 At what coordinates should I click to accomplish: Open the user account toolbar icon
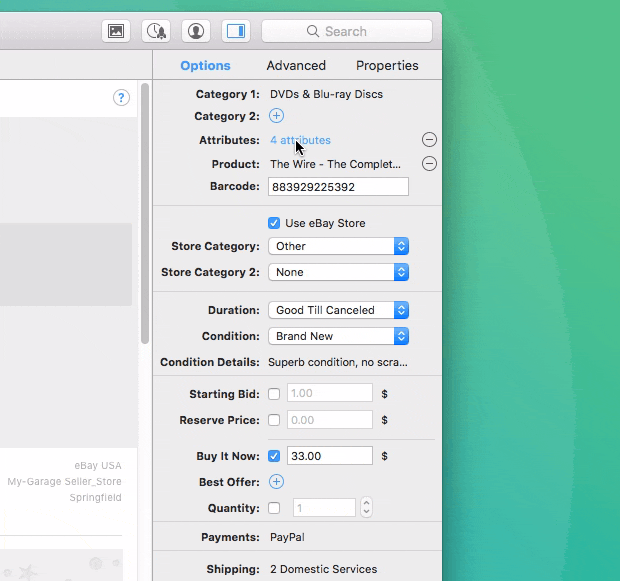point(196,31)
